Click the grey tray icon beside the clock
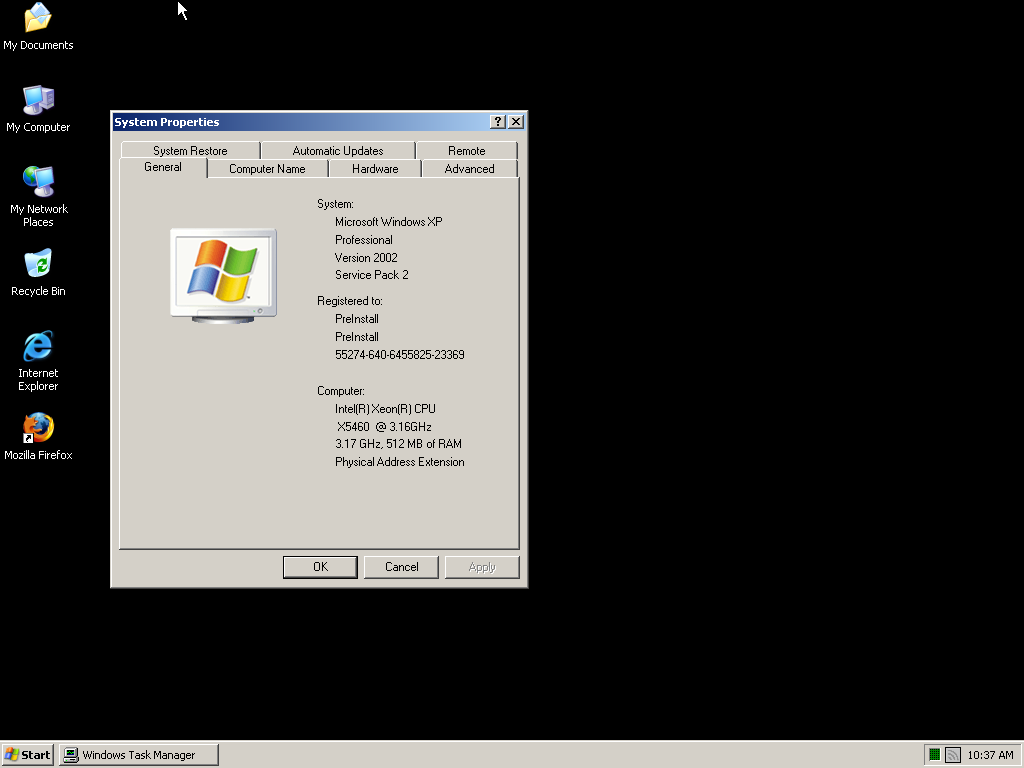1024x768 pixels. pos(953,755)
